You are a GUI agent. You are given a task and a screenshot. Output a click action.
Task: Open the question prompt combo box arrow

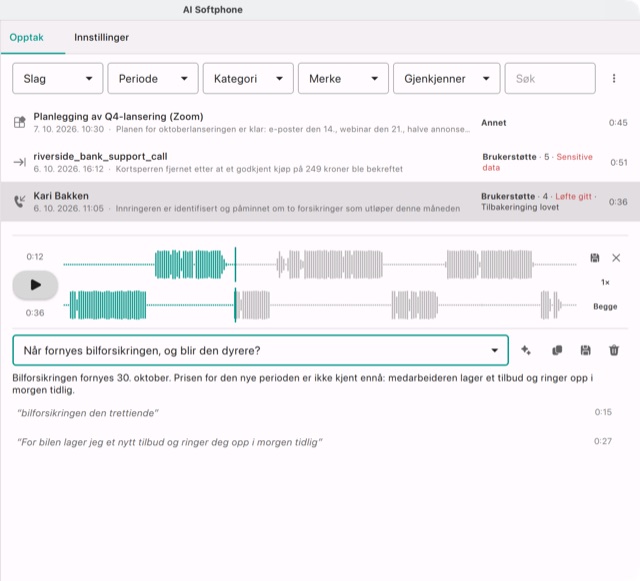click(x=494, y=350)
